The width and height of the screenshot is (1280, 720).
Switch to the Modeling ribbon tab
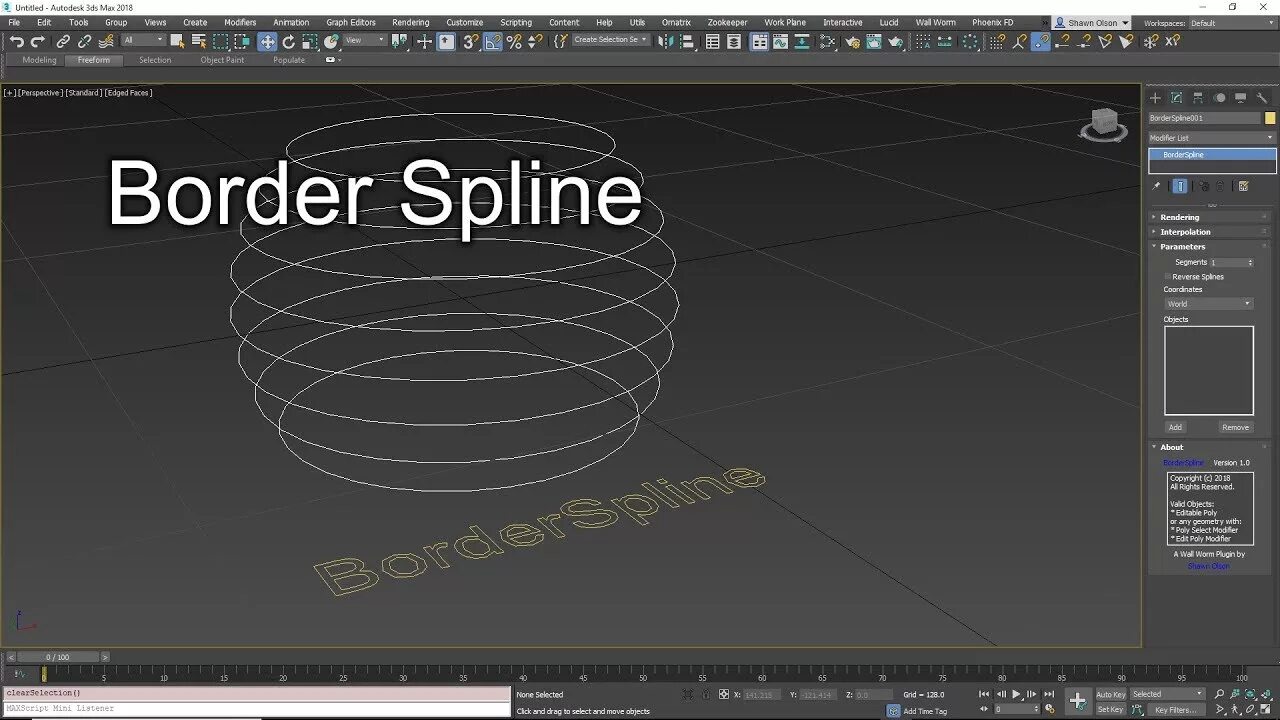tap(40, 60)
